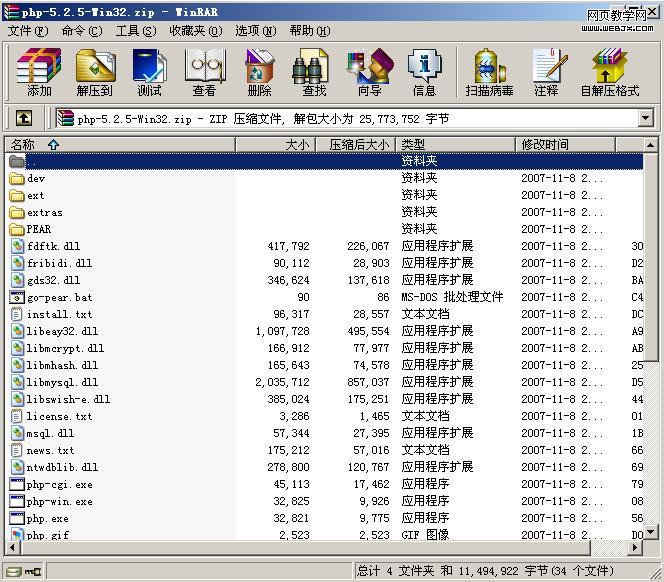
Task: Click the go-pear.bat file icon
Action: click(17, 297)
